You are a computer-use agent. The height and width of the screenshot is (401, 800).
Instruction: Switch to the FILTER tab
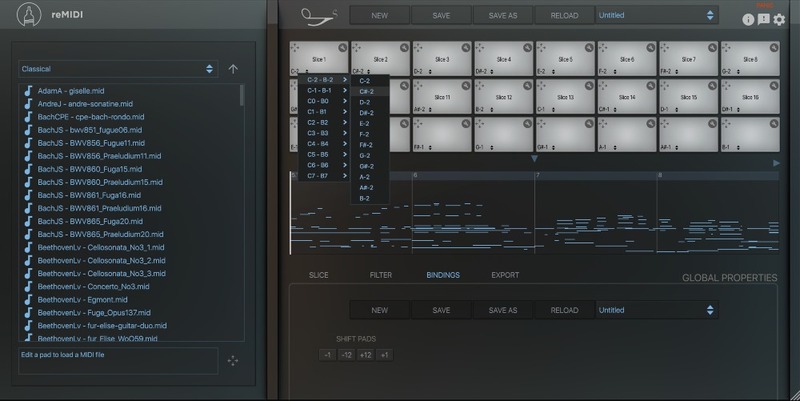click(381, 274)
